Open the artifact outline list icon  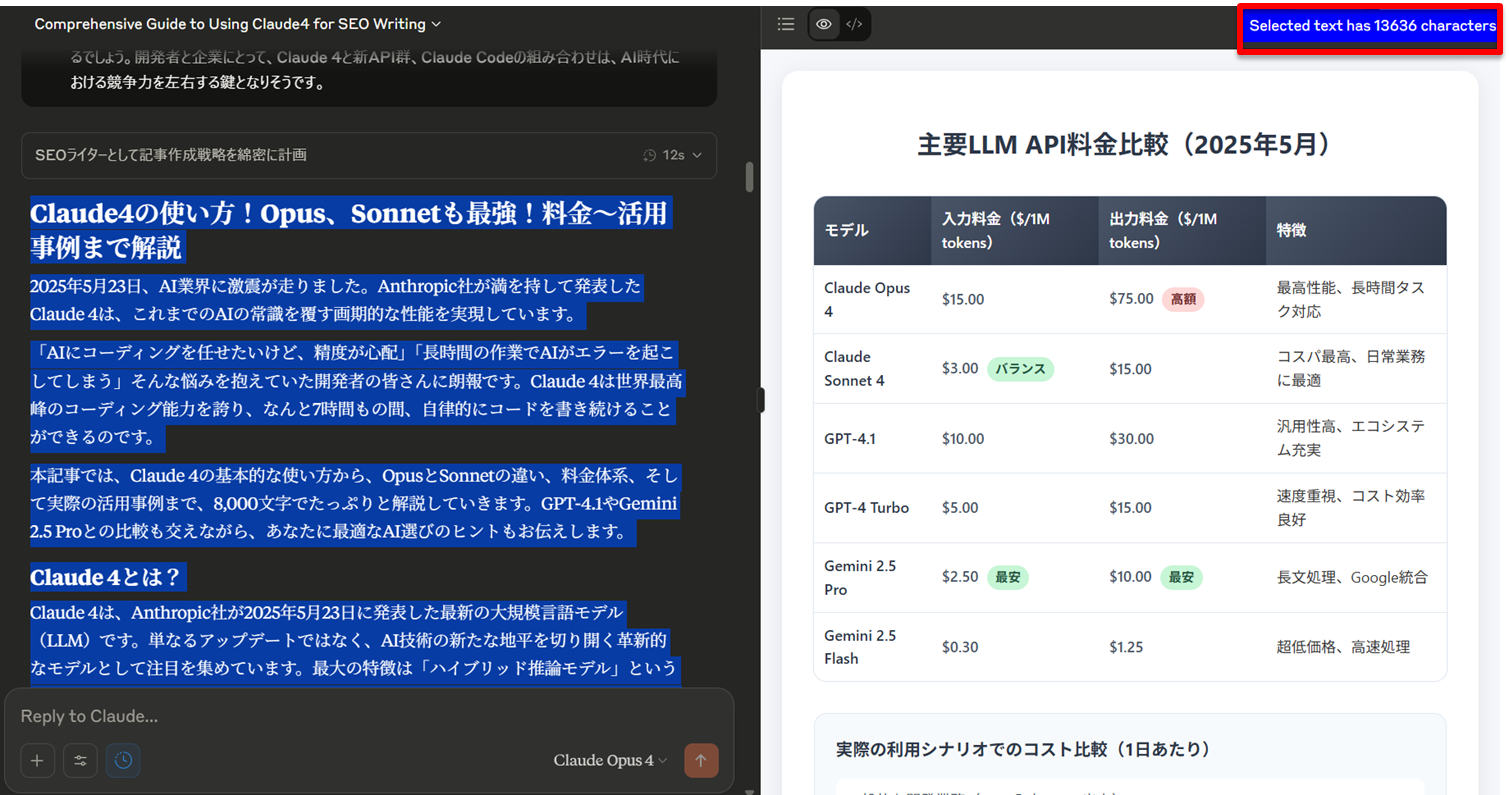786,24
